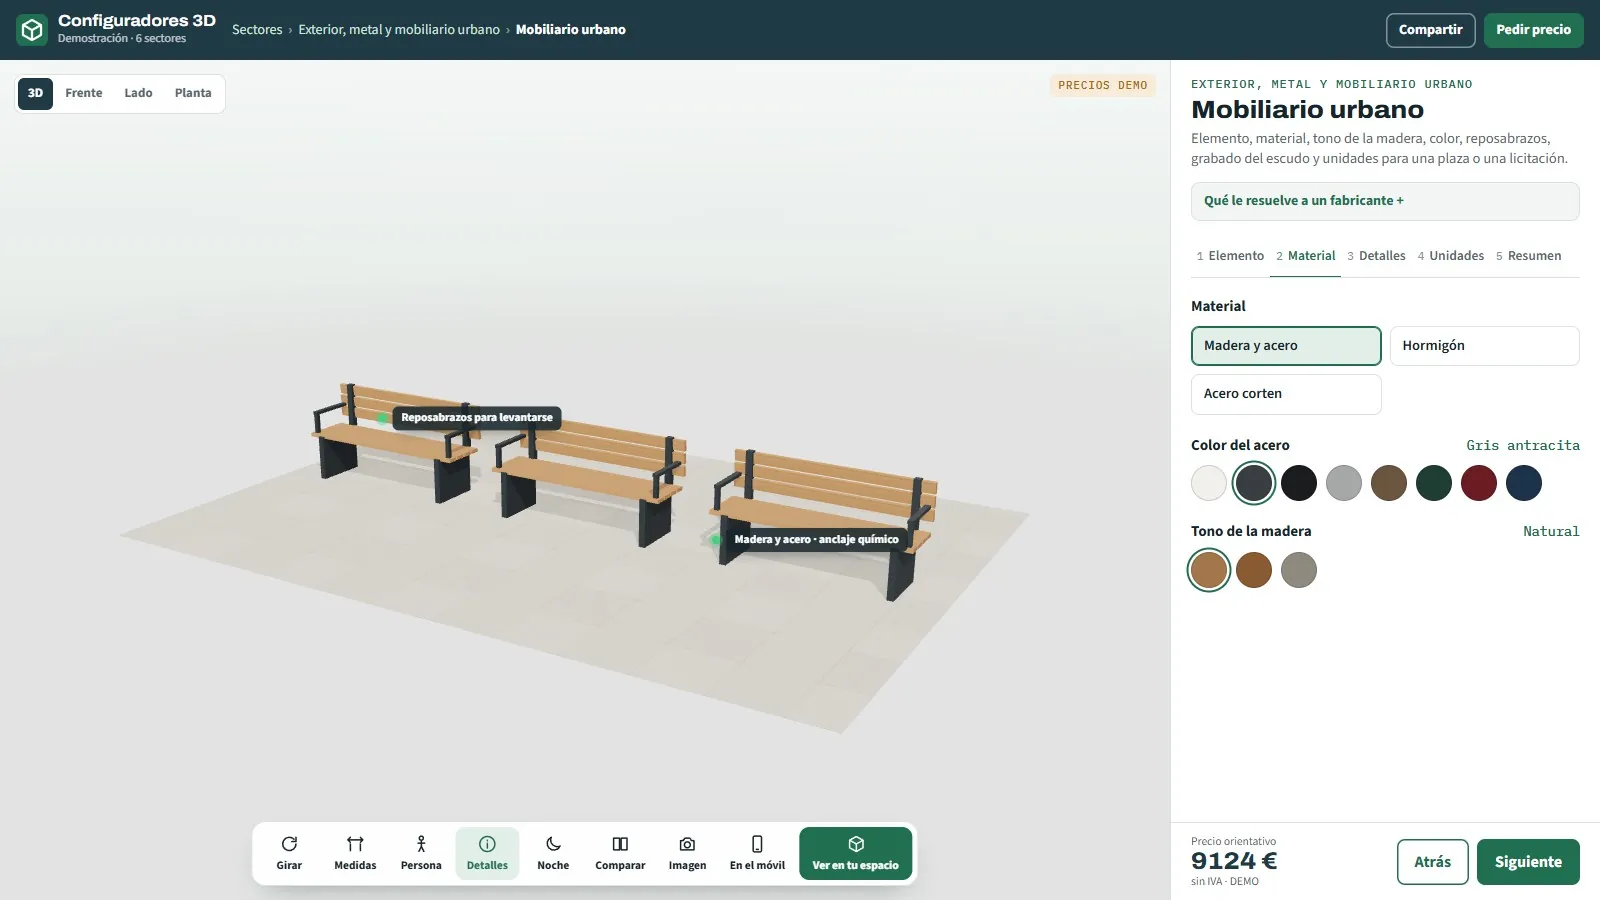Select the black steel color swatch

click(1299, 483)
